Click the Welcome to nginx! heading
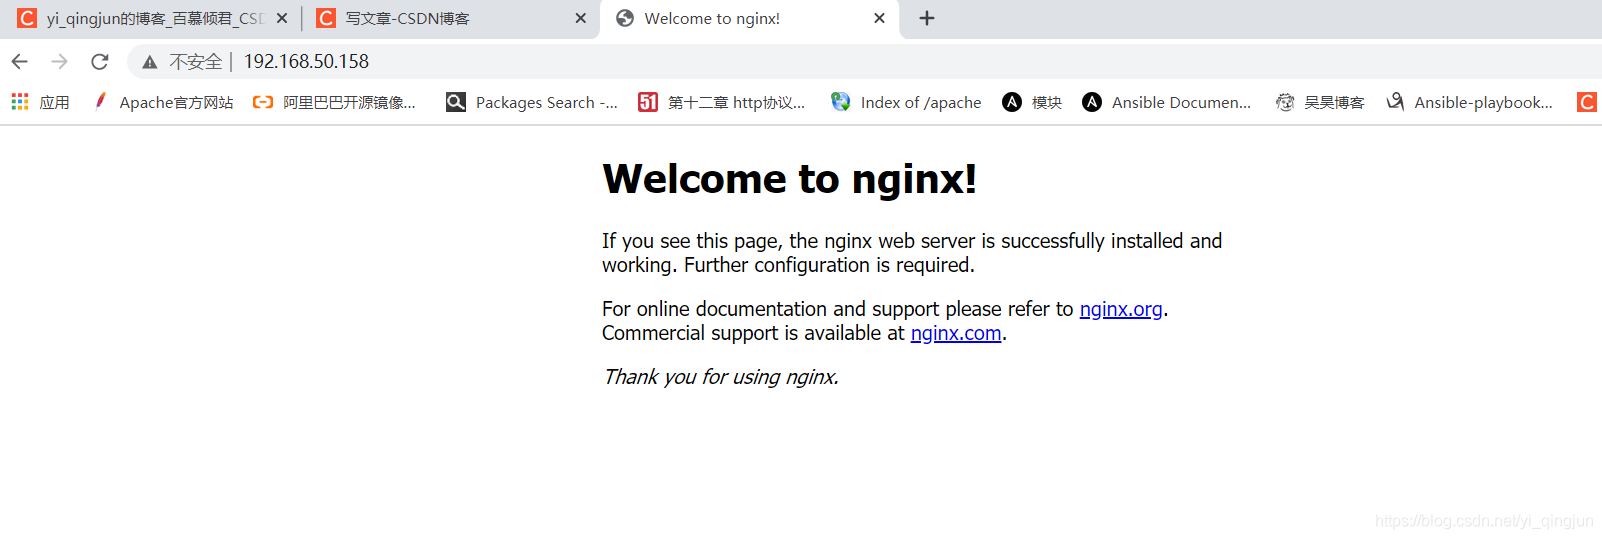This screenshot has height=539, width=1602. tap(789, 179)
